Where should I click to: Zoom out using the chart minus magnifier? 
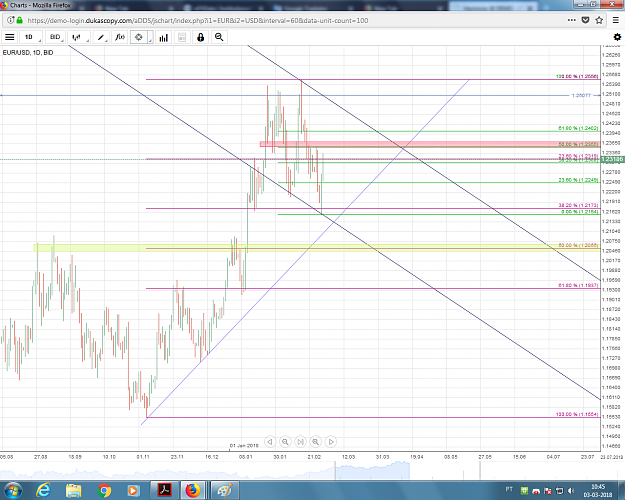pos(285,442)
